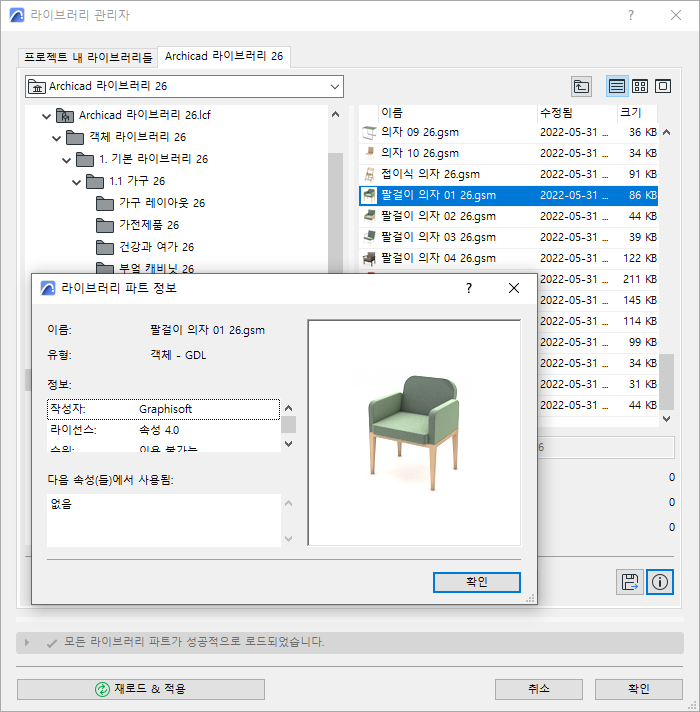The height and width of the screenshot is (712, 700).
Task: Select 팔걸이 의자 04 26.gsm file name
Action: [439, 258]
